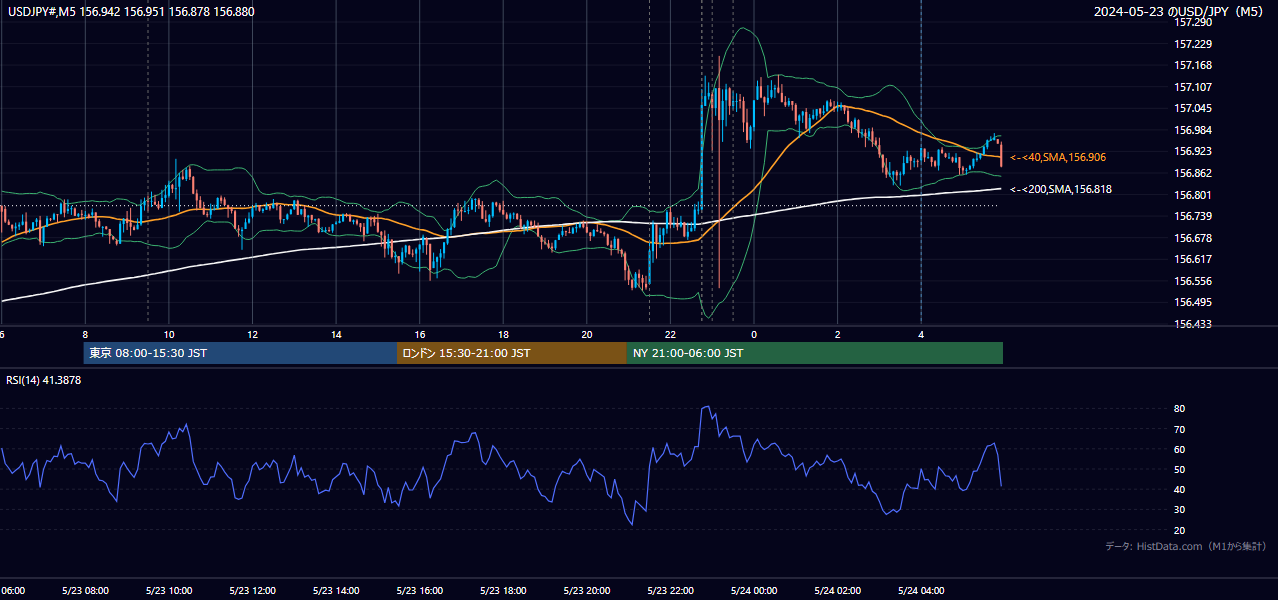Click the 5/23 20:00 date label
Viewport: 1278px width, 600px height.
point(587,591)
